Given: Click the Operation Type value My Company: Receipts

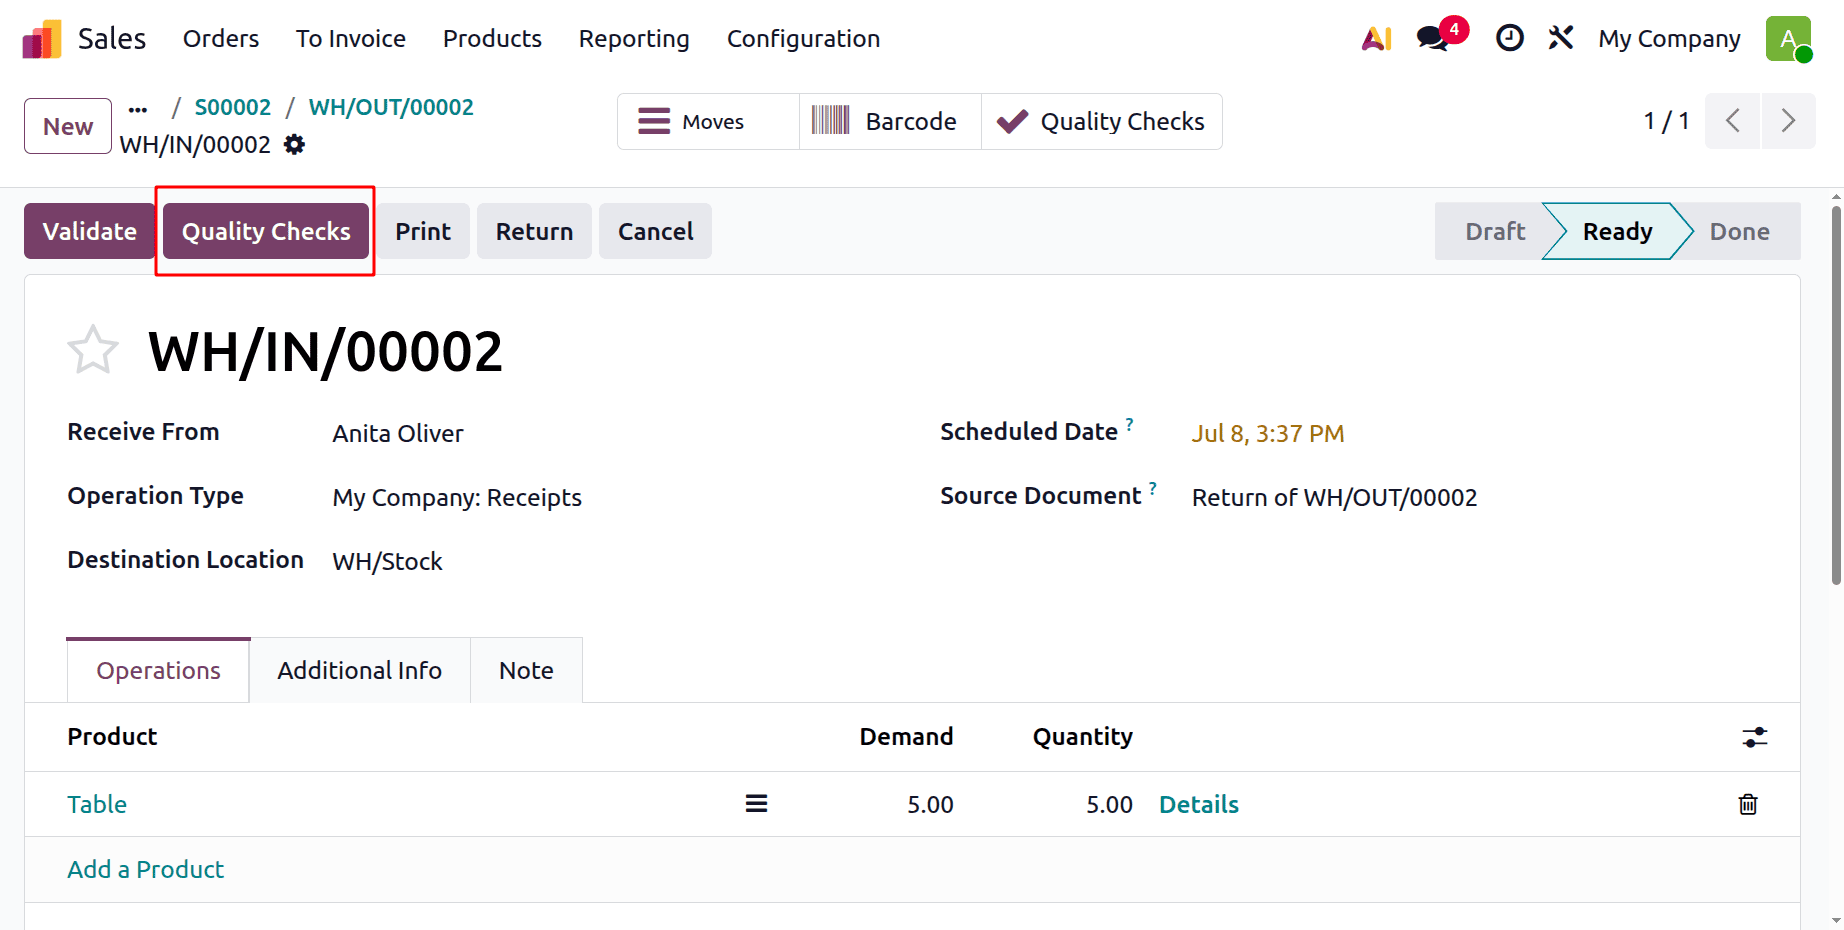Looking at the screenshot, I should pos(457,497).
